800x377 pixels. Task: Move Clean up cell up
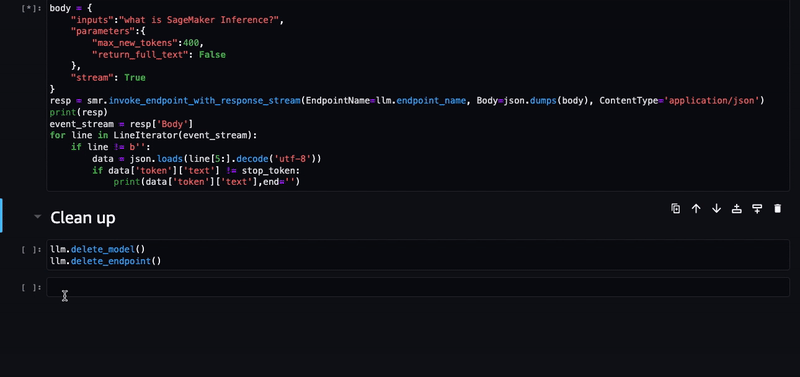(x=696, y=208)
